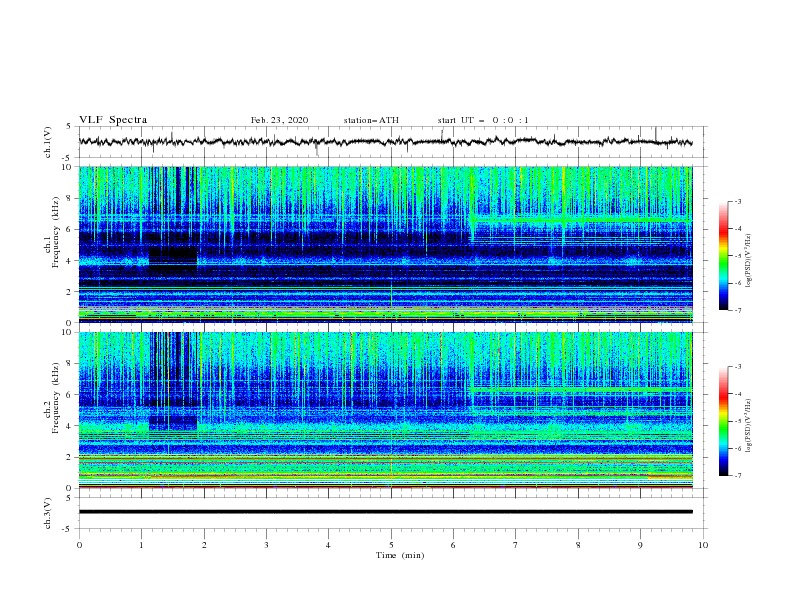Click the time axis tick '0'
Image resolution: width=792 pixels, height=612 pixels.
tap(79, 545)
